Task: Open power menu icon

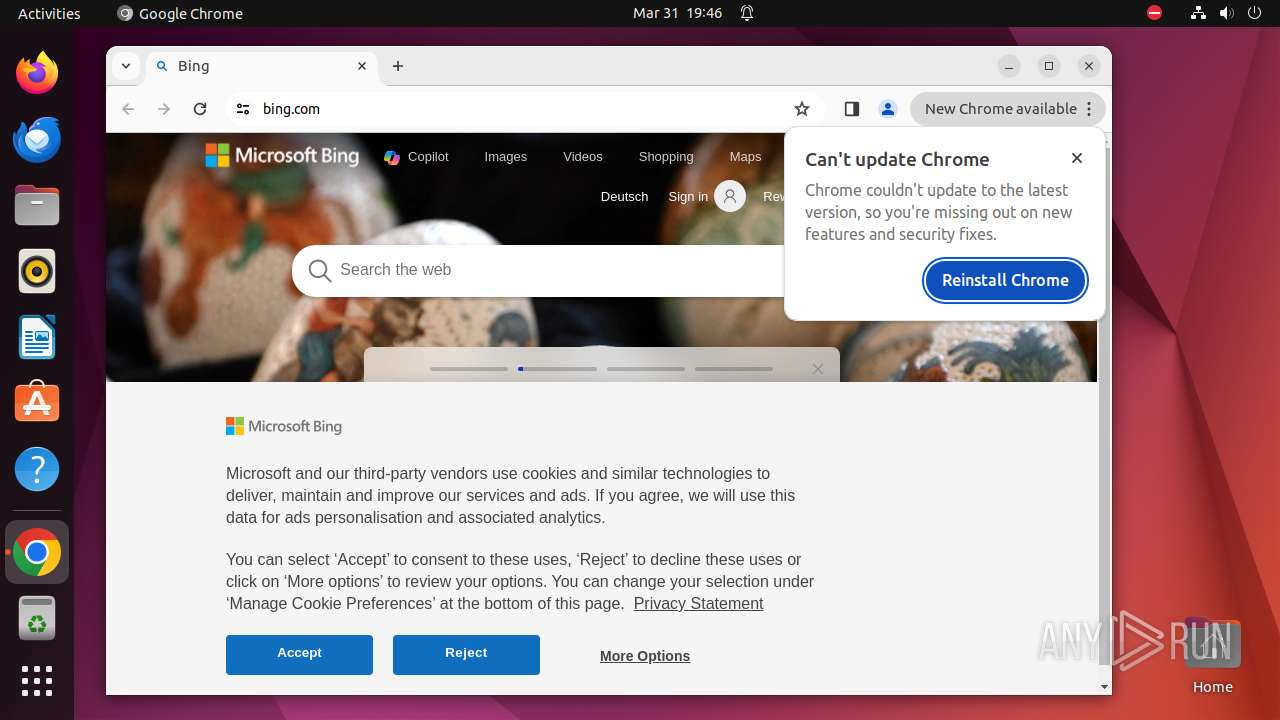Action: 1255,13
